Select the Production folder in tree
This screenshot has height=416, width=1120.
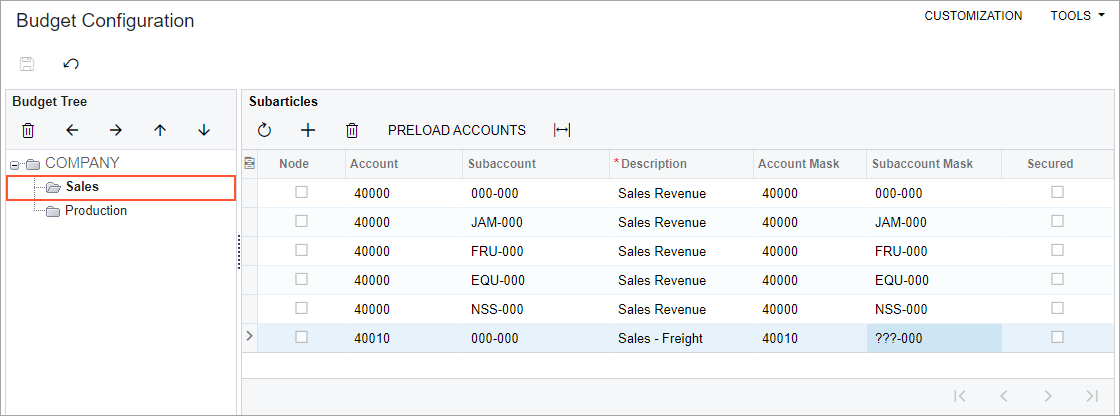coord(95,211)
